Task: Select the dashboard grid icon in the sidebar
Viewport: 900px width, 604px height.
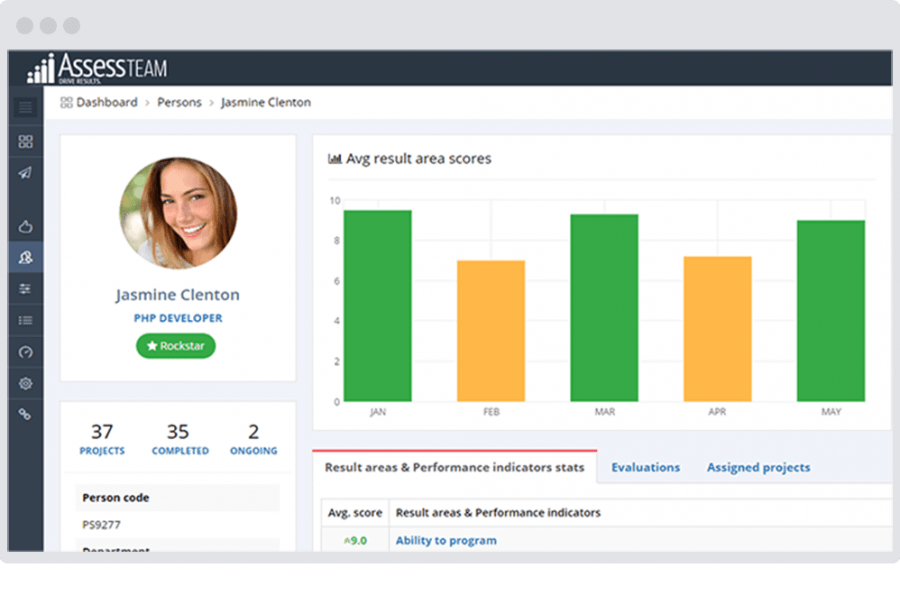Action: tap(25, 140)
